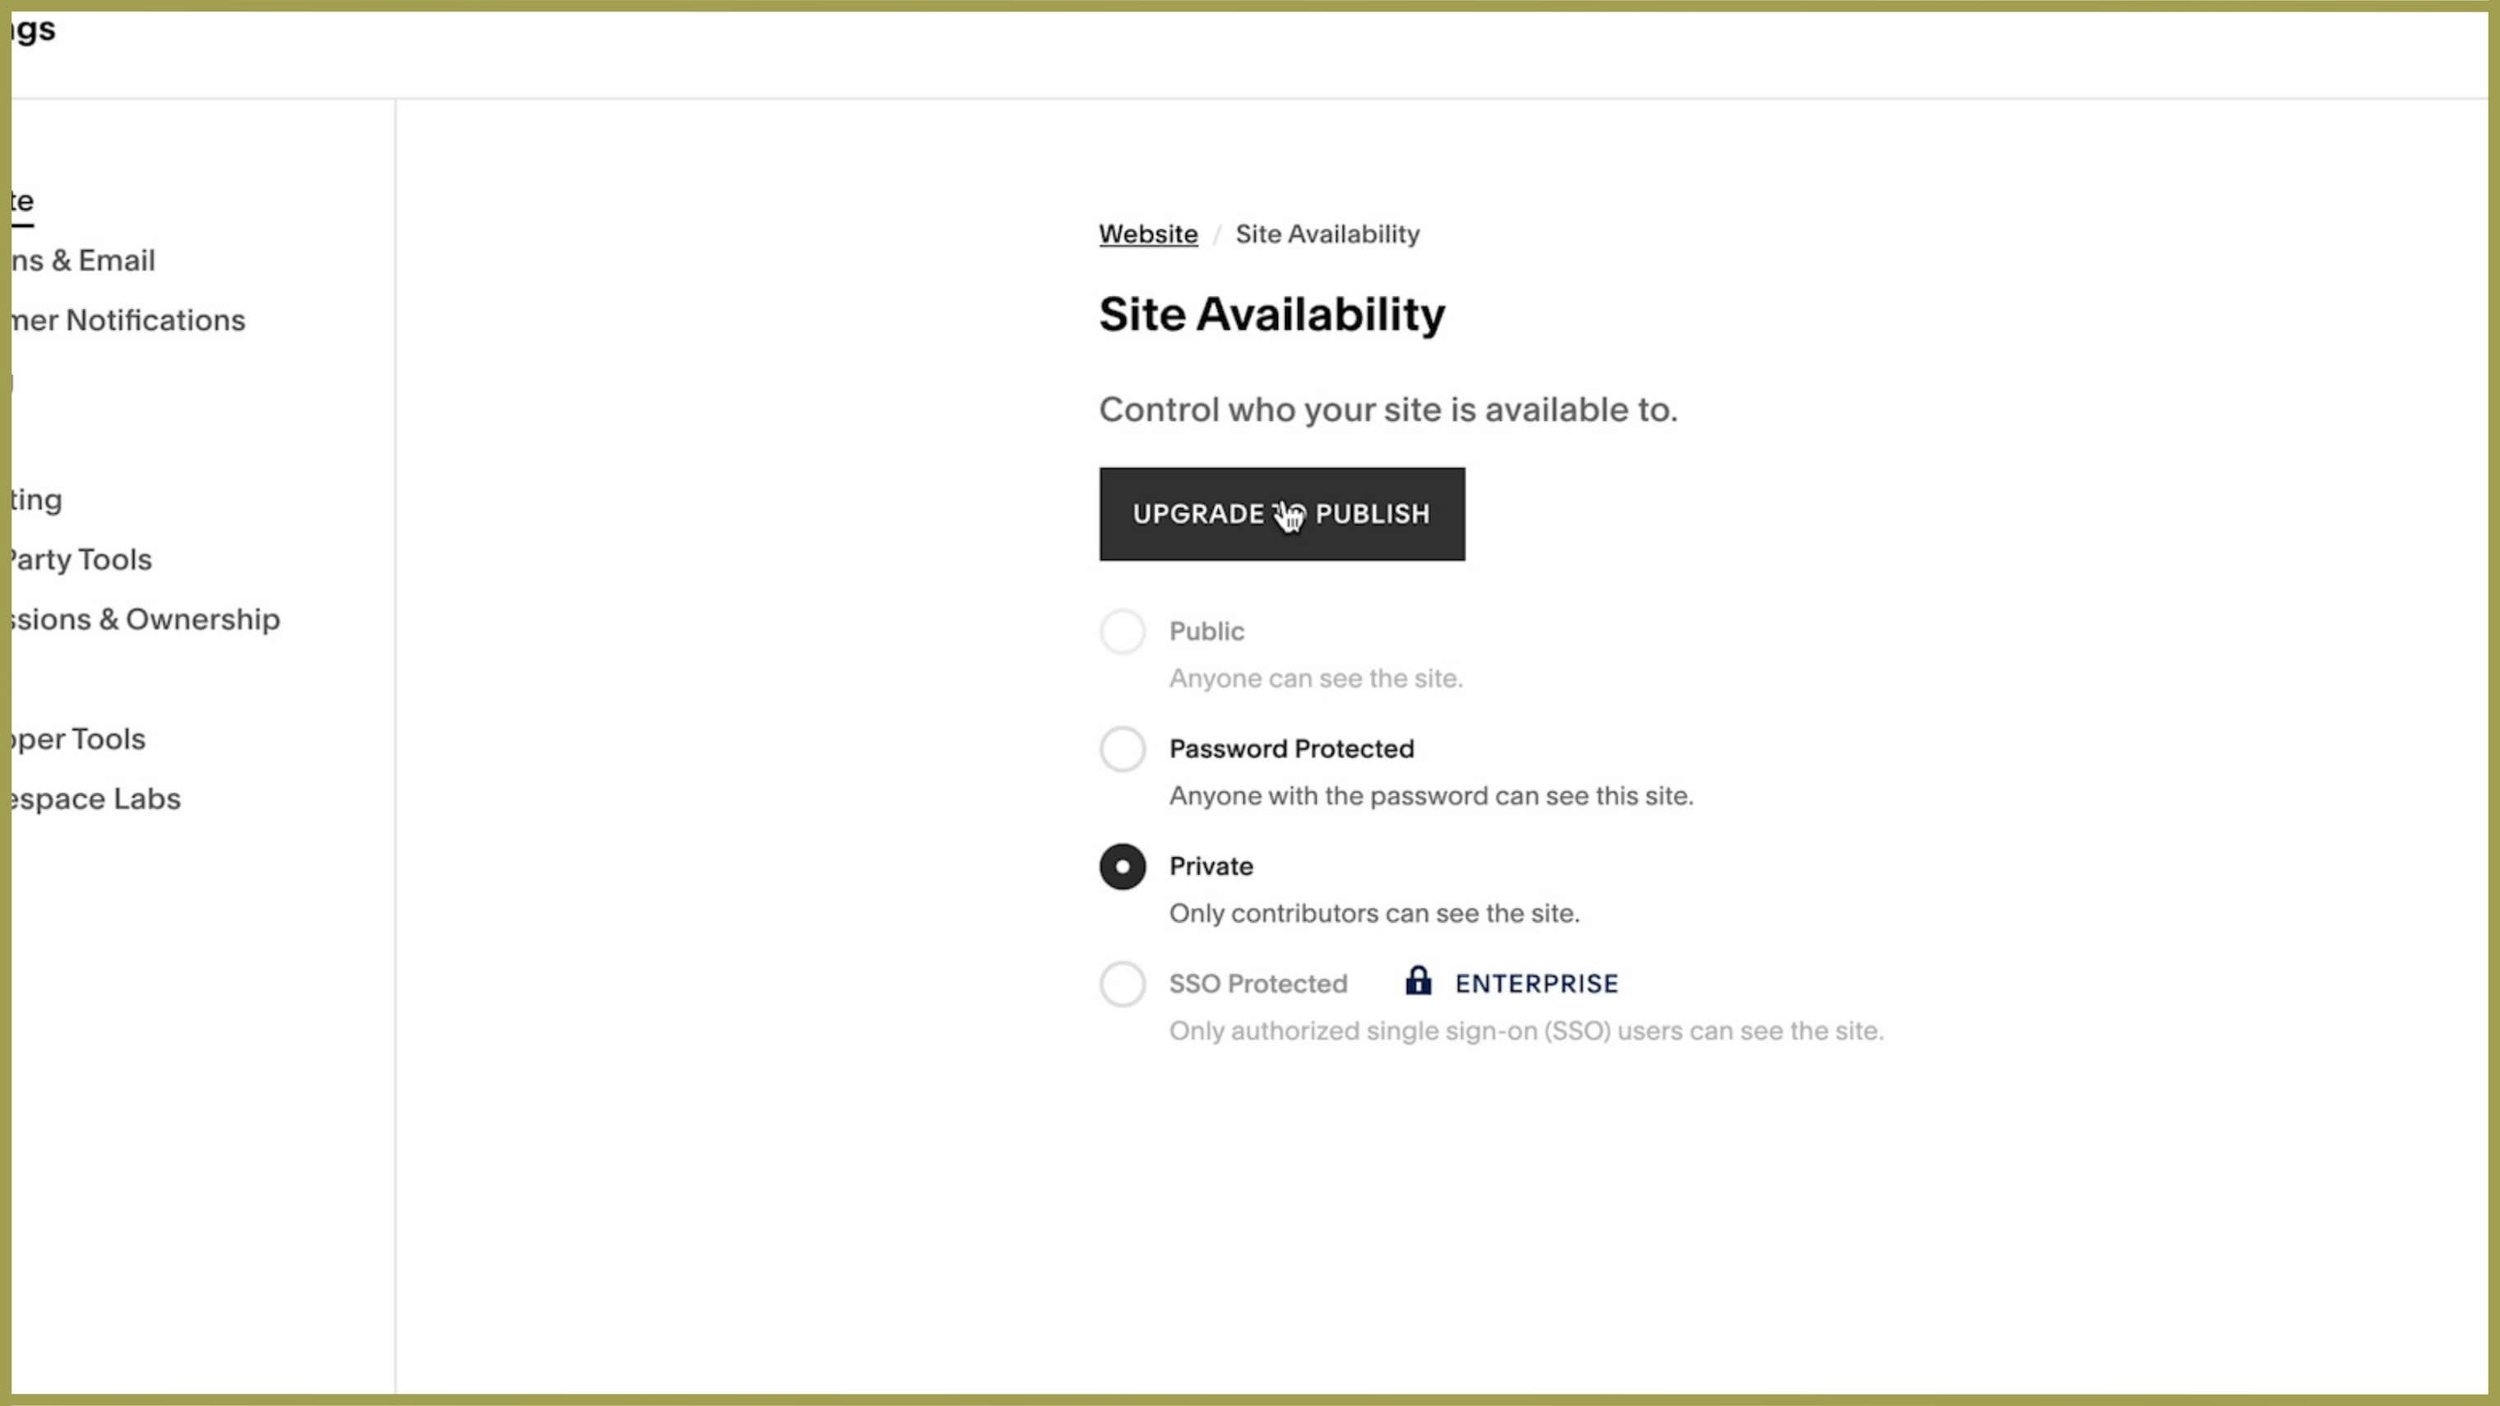
Task: Open Domains & Email settings in sidebar
Action: click(84, 261)
